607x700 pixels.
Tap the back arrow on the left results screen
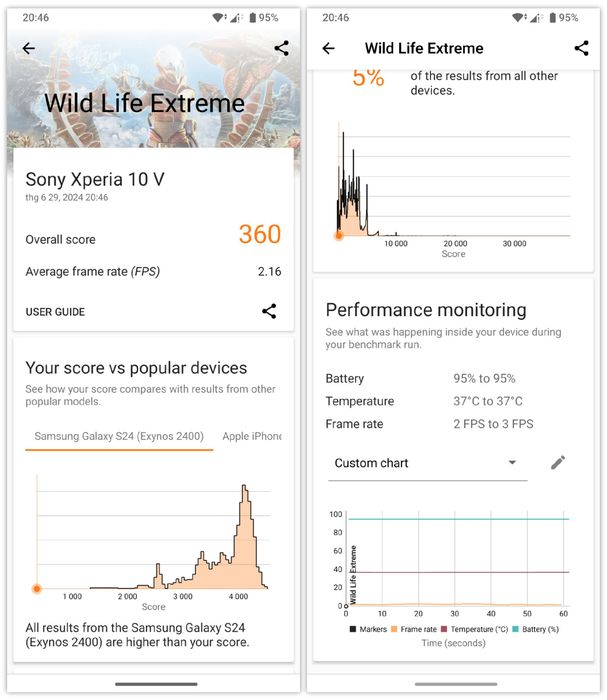(x=29, y=48)
